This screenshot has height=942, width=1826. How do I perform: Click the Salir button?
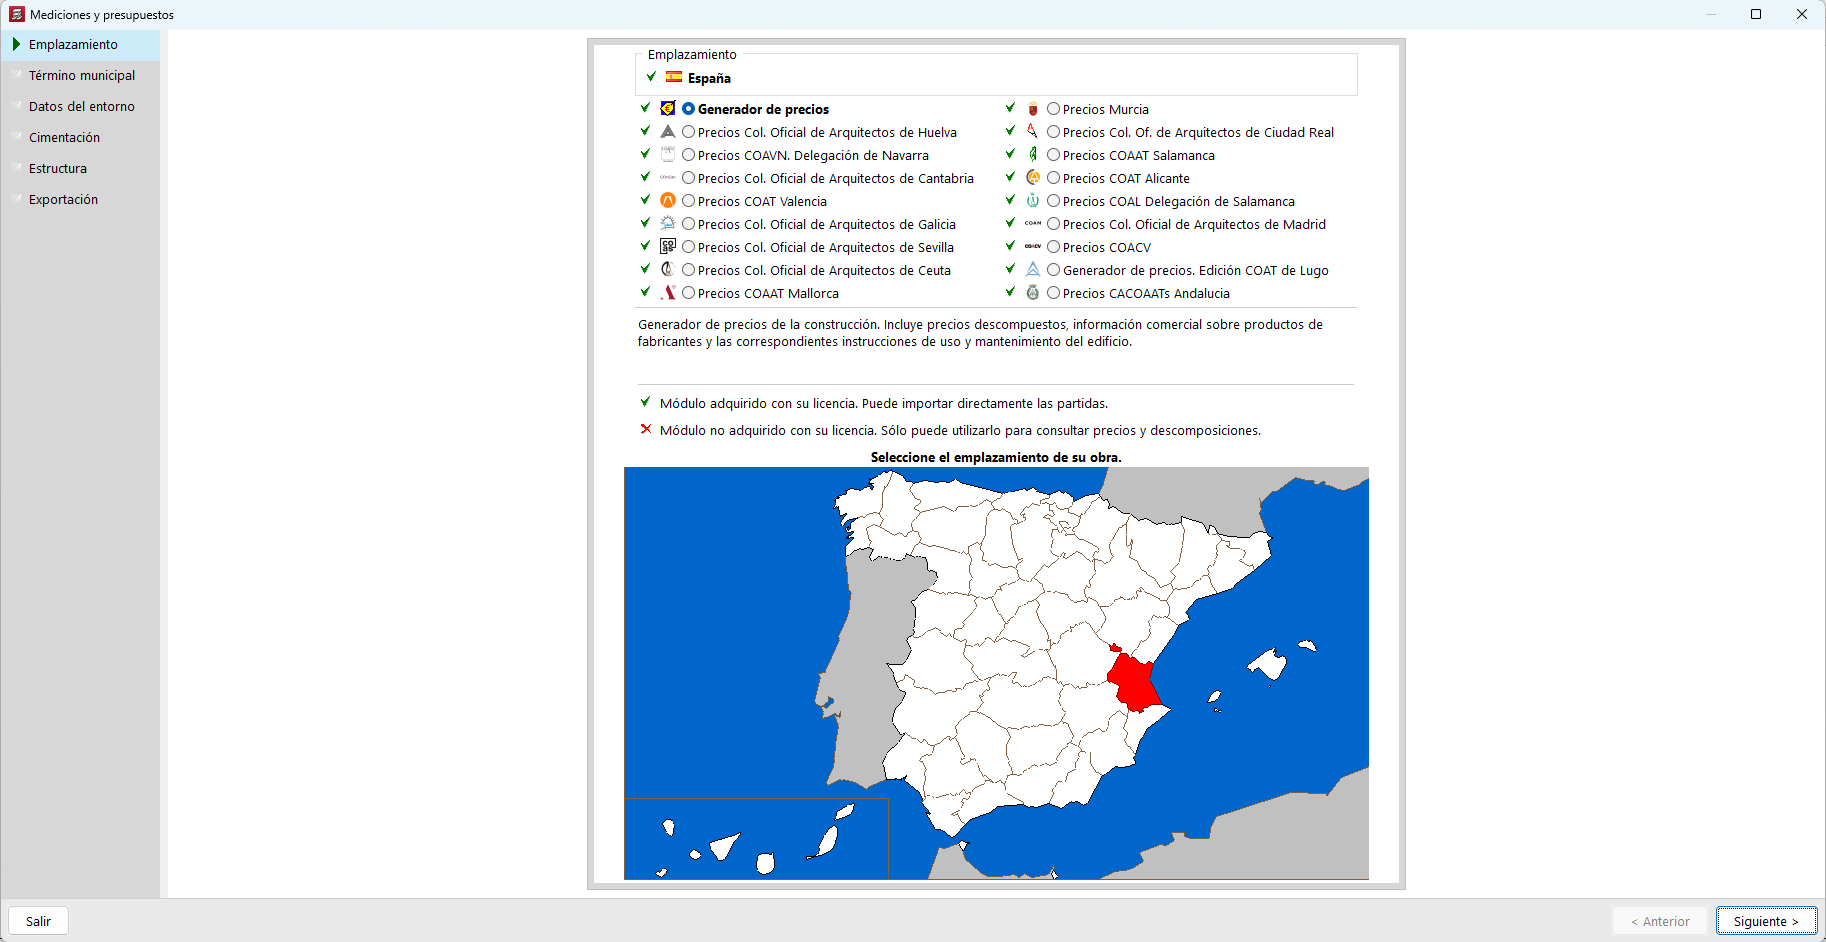pos(38,921)
